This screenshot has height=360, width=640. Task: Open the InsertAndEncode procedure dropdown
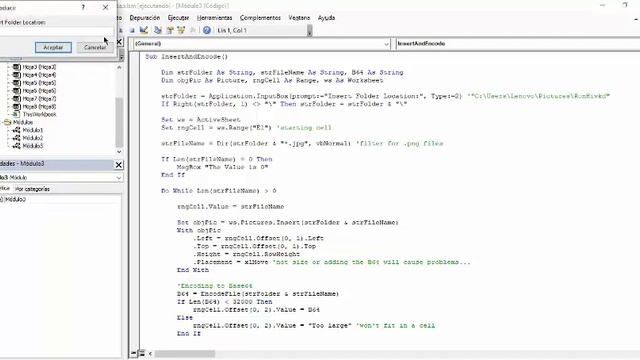[x=518, y=44]
